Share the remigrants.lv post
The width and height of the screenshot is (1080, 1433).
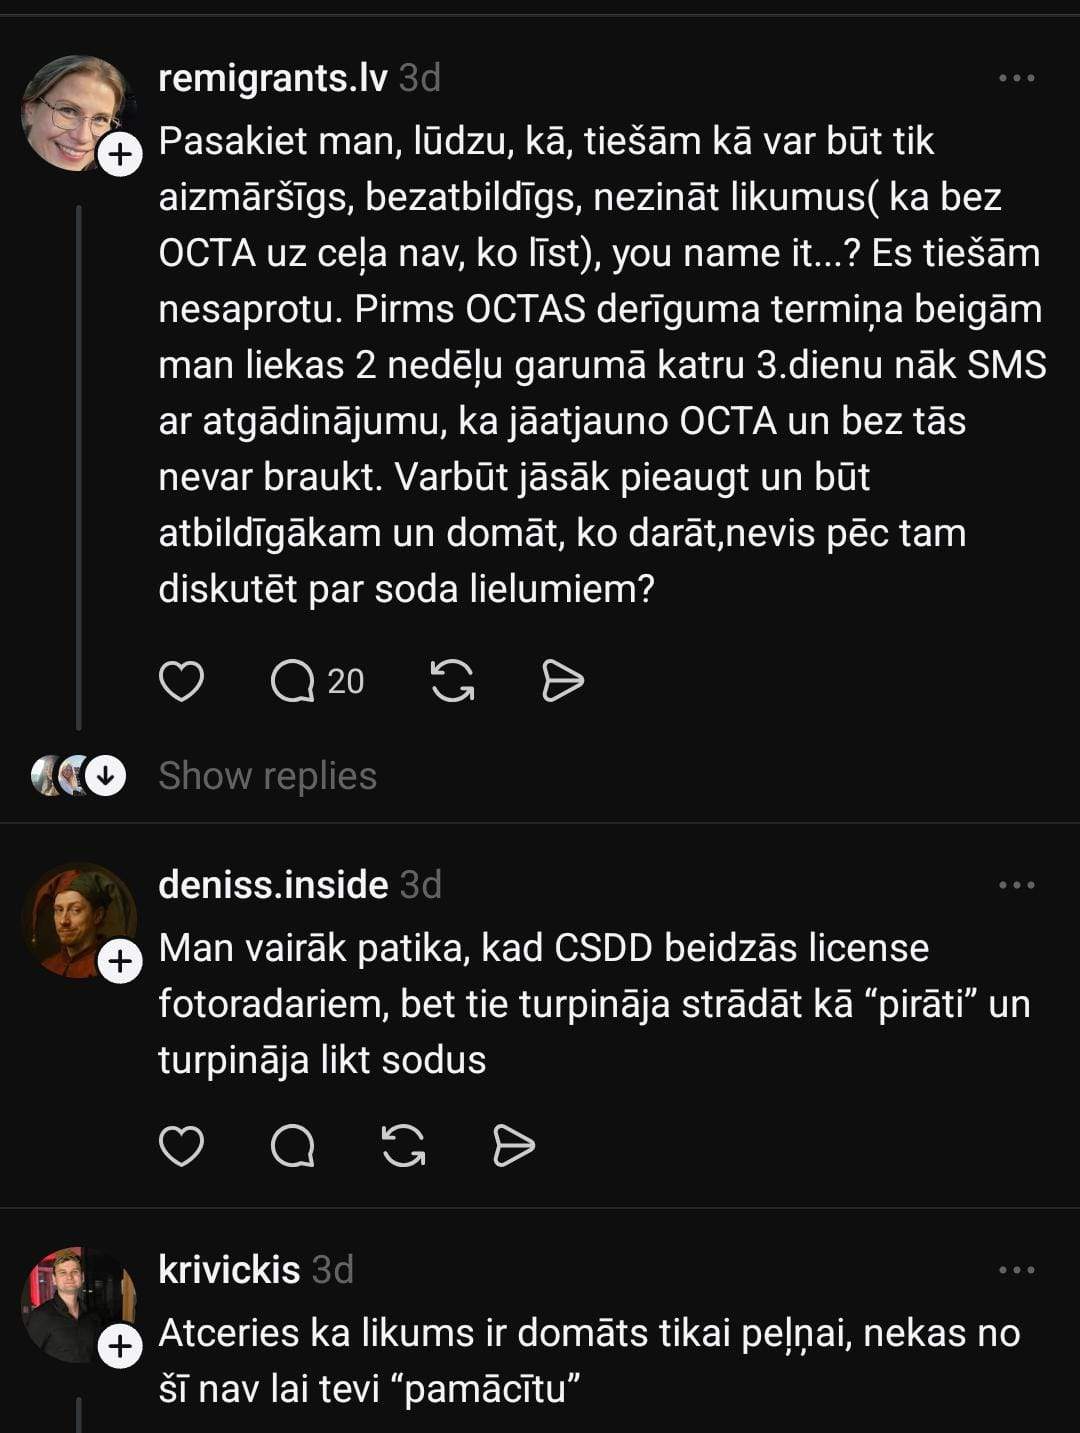point(562,682)
